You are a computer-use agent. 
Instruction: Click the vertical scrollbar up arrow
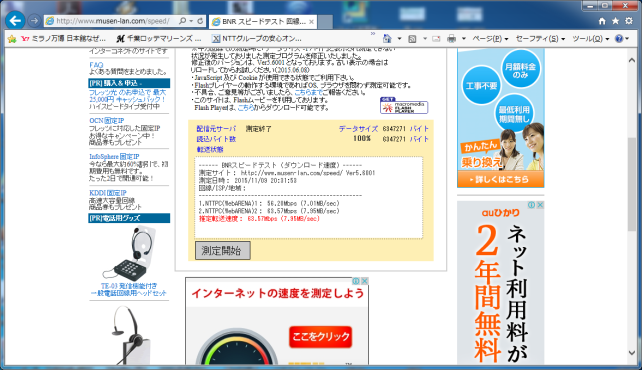[x=632, y=60]
